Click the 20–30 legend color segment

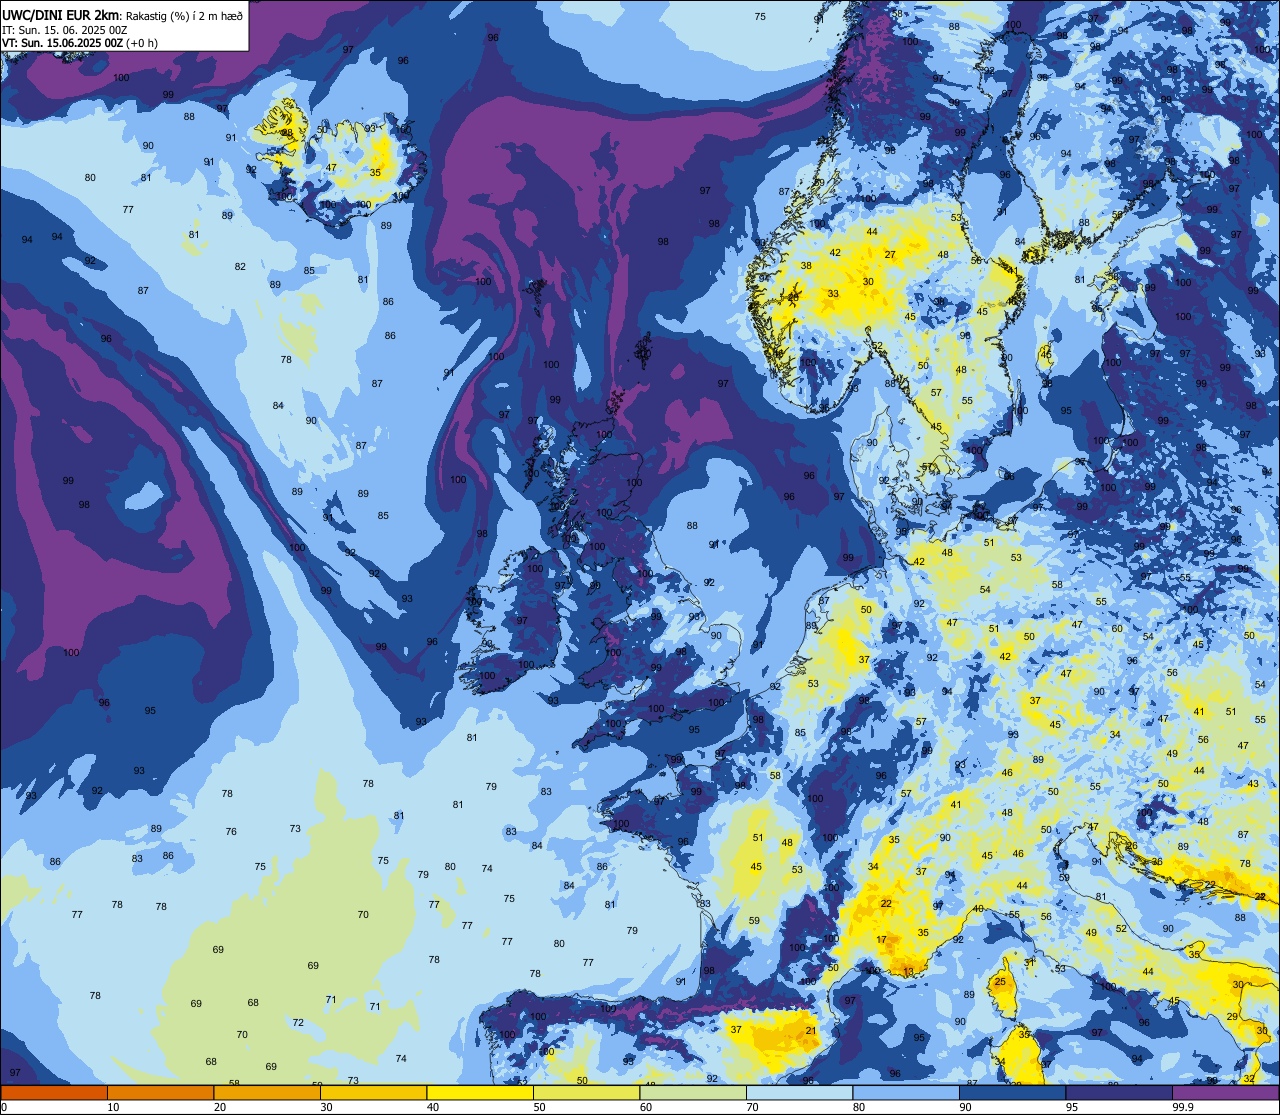pos(267,1092)
